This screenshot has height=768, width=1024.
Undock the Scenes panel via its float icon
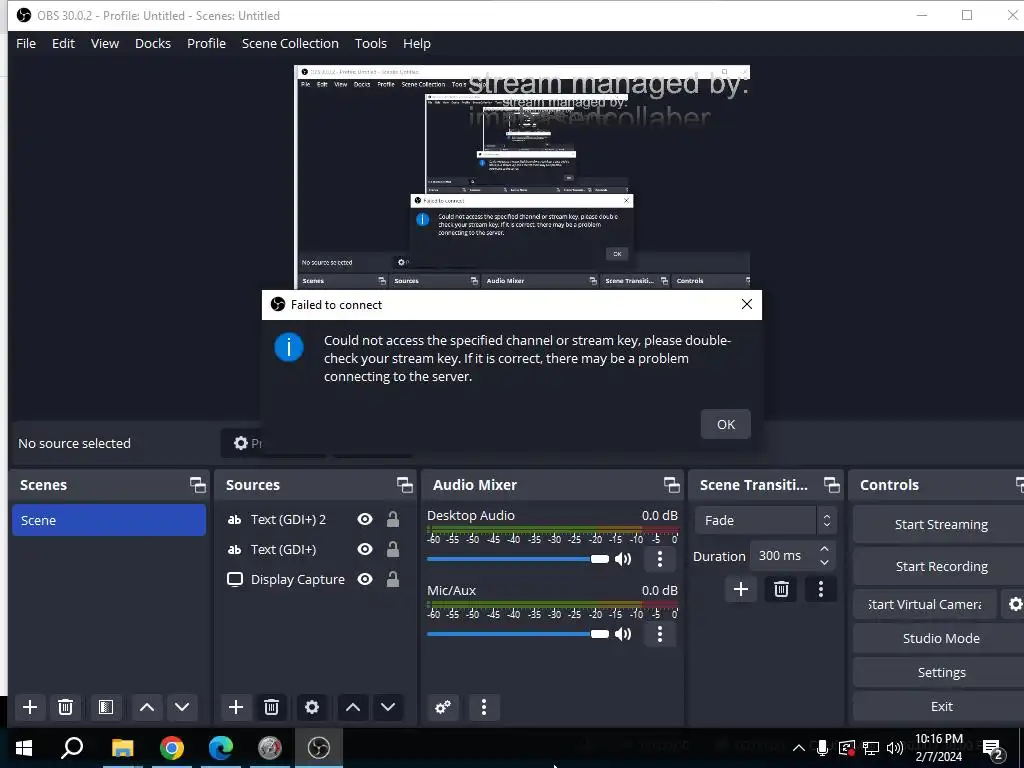click(x=197, y=485)
